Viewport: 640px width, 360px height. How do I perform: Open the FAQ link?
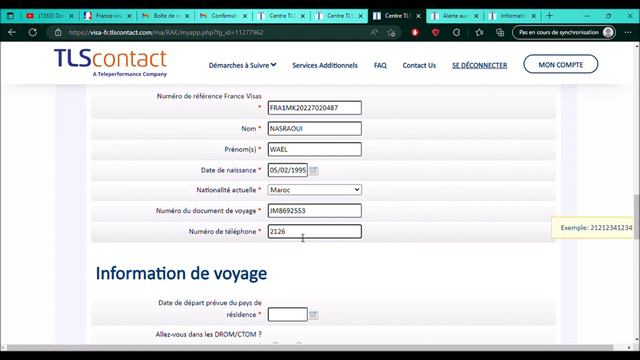380,65
